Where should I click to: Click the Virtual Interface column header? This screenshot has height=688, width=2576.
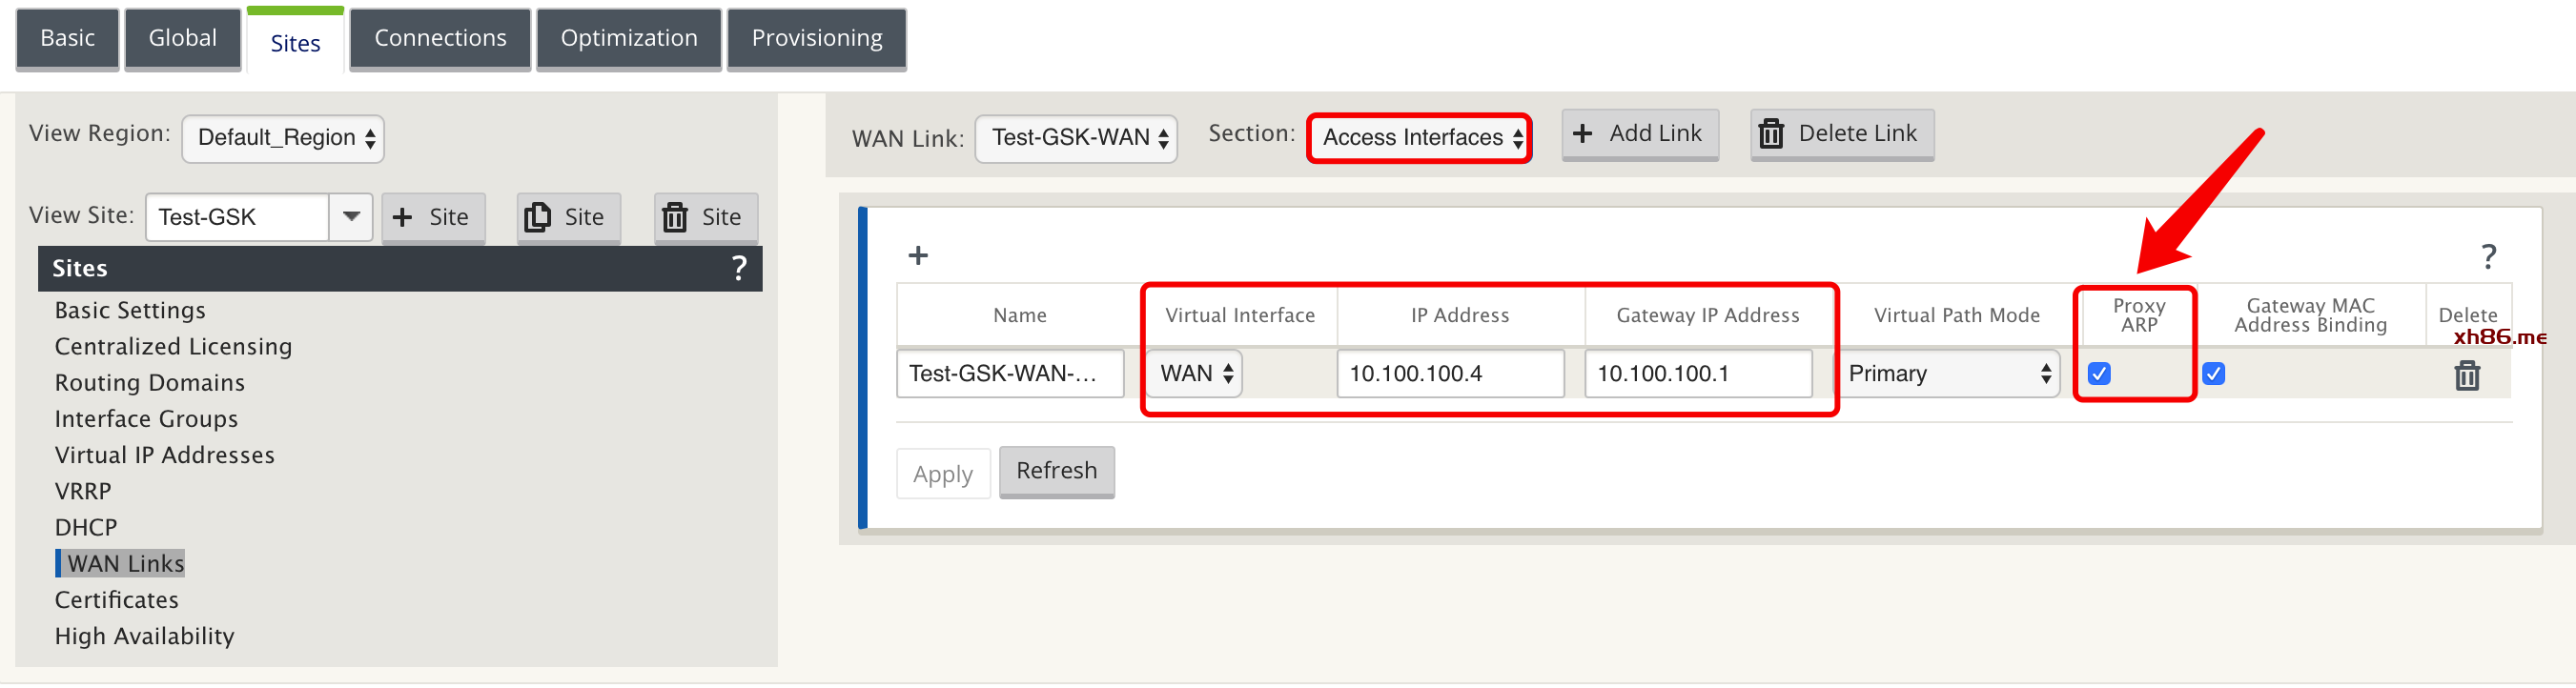click(x=1240, y=316)
